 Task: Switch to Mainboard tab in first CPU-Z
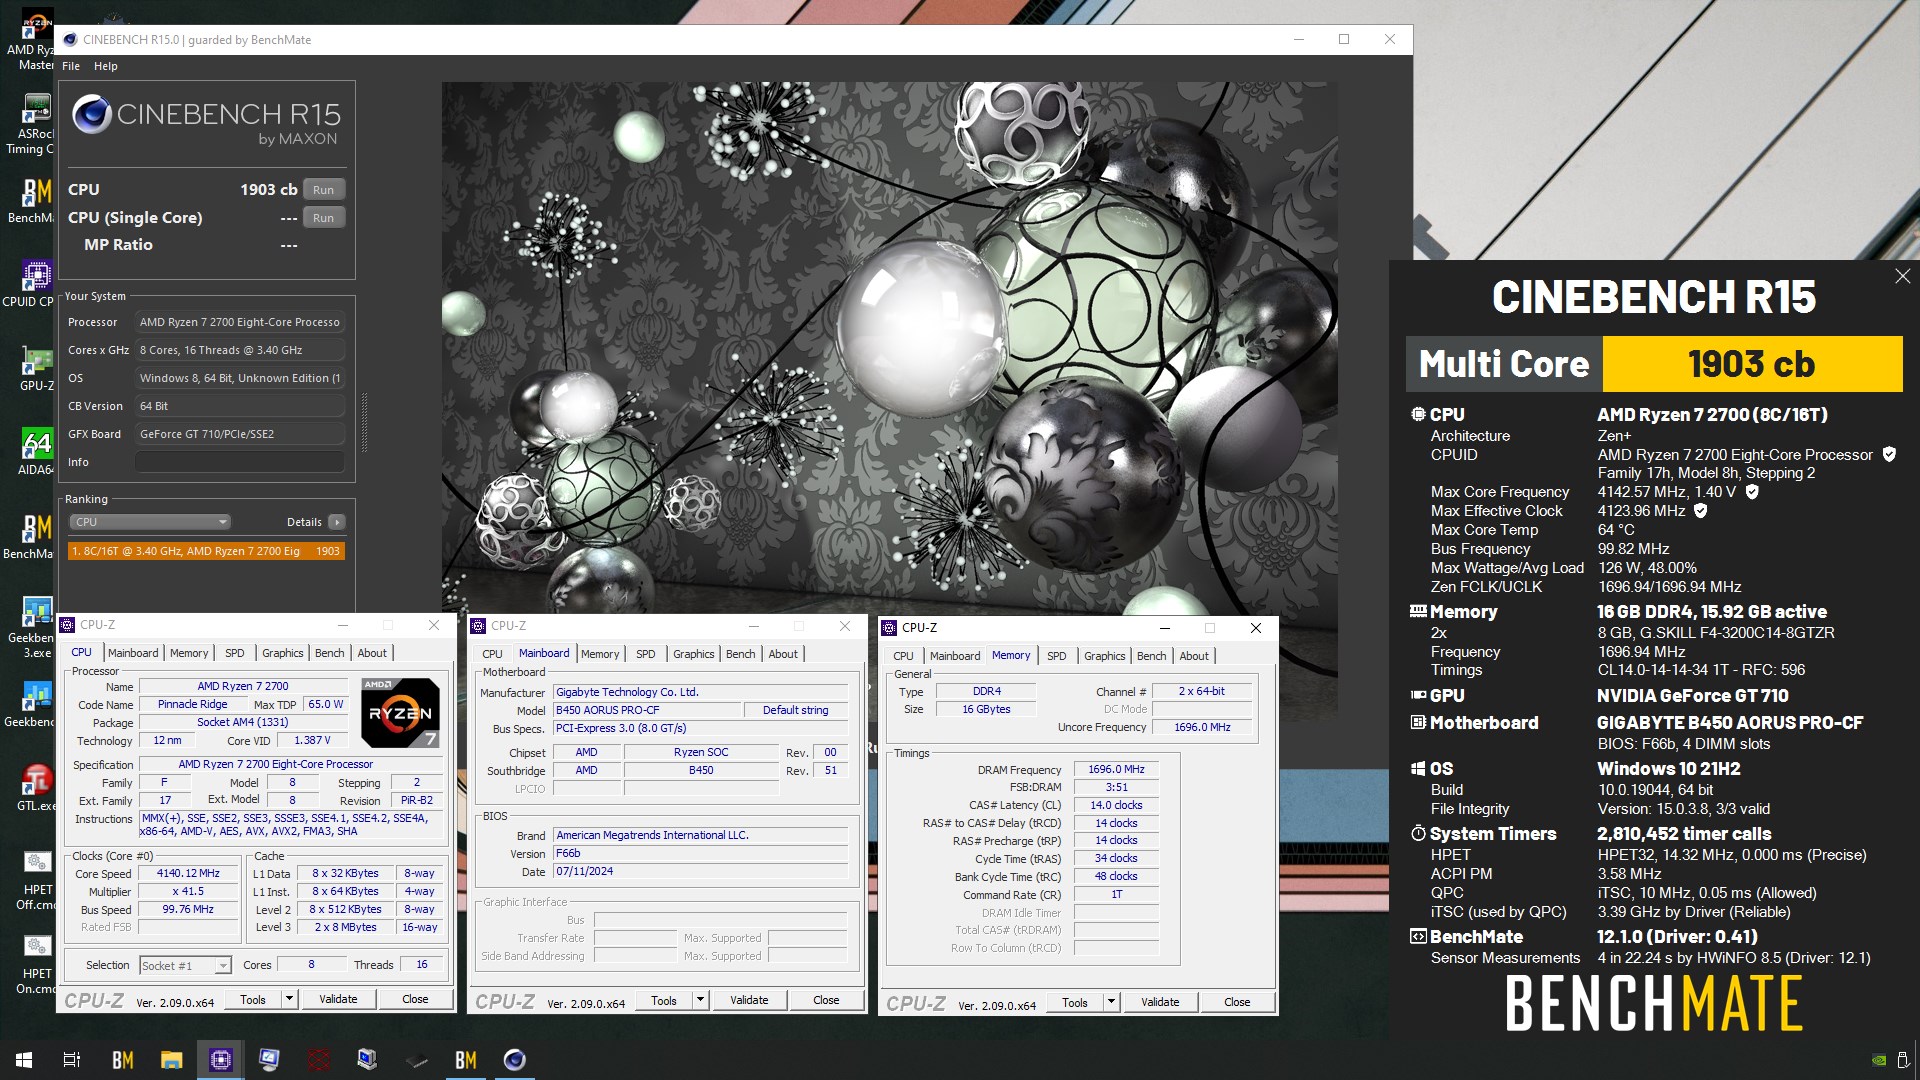point(133,653)
